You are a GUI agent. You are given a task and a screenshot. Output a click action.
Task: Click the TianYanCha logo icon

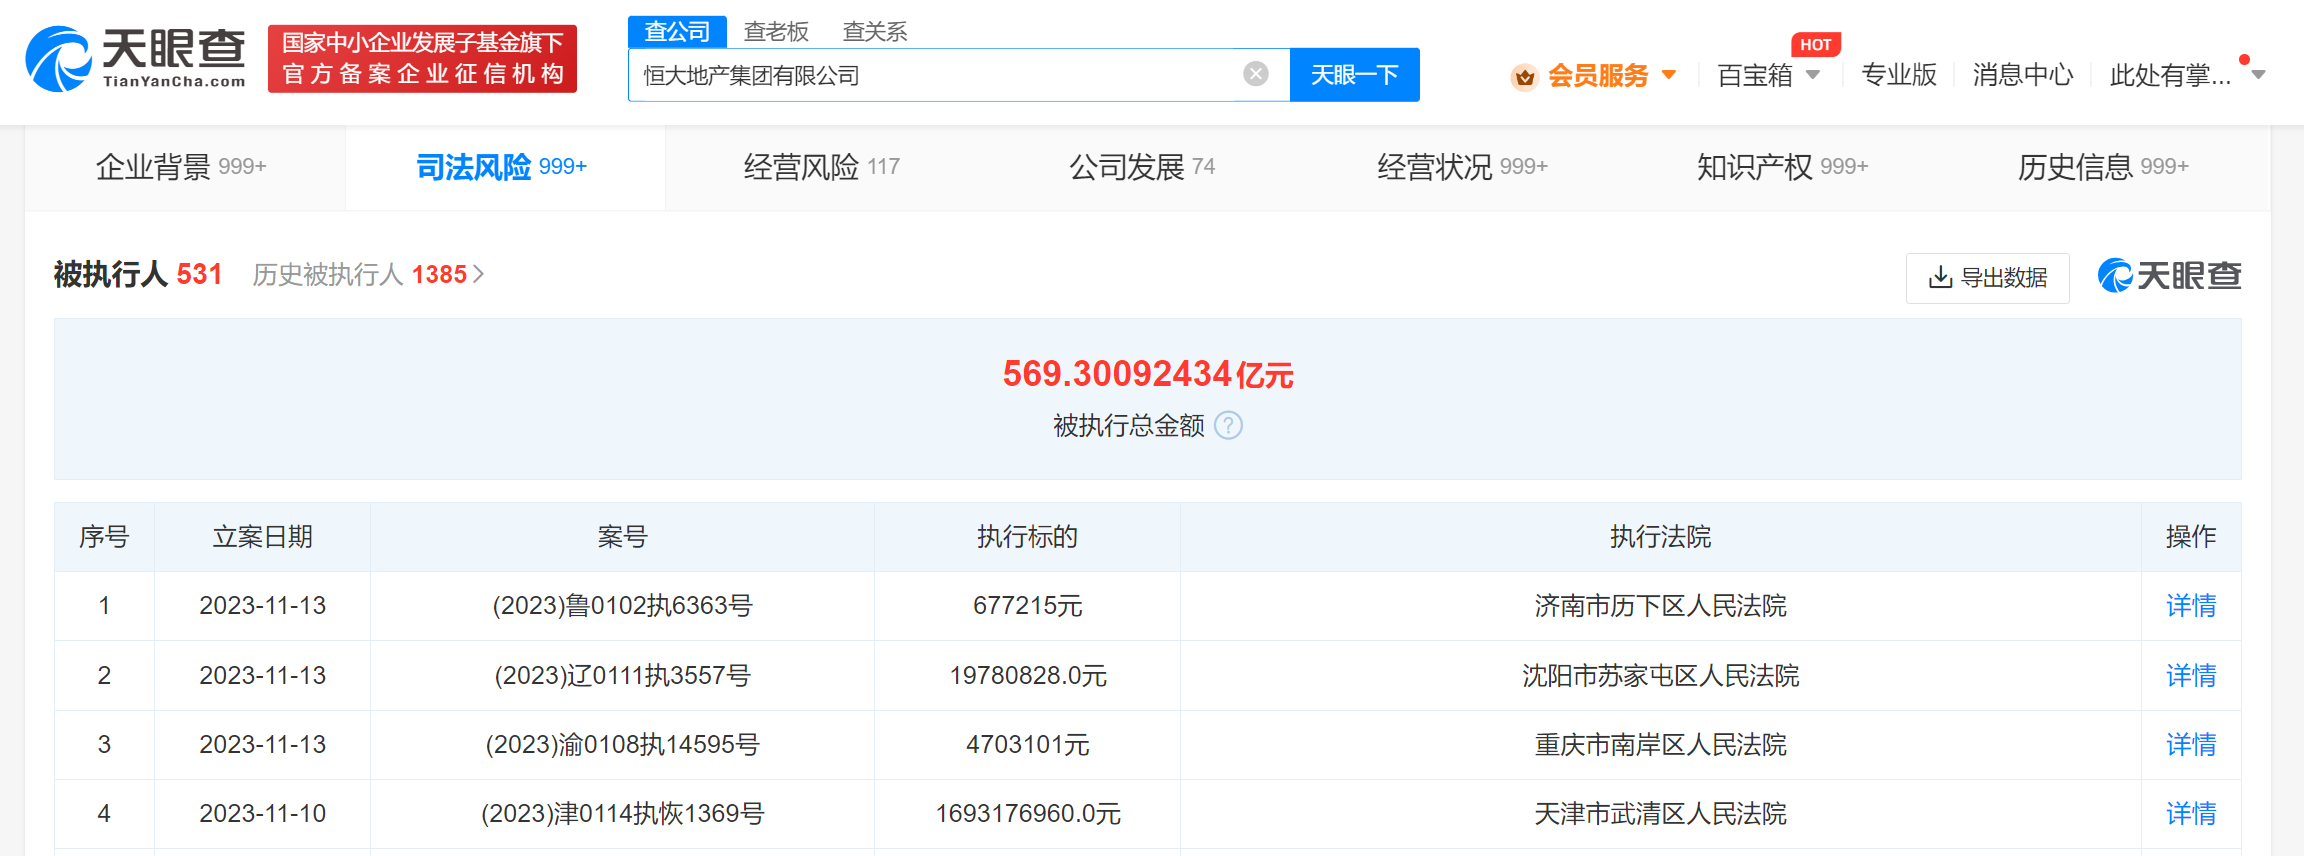coord(58,59)
